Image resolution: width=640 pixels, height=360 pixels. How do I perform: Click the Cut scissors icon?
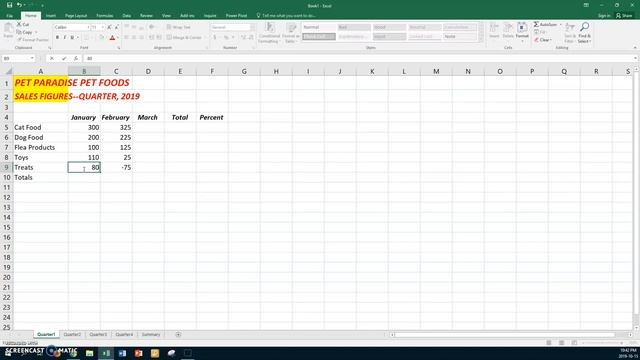[x=19, y=24]
